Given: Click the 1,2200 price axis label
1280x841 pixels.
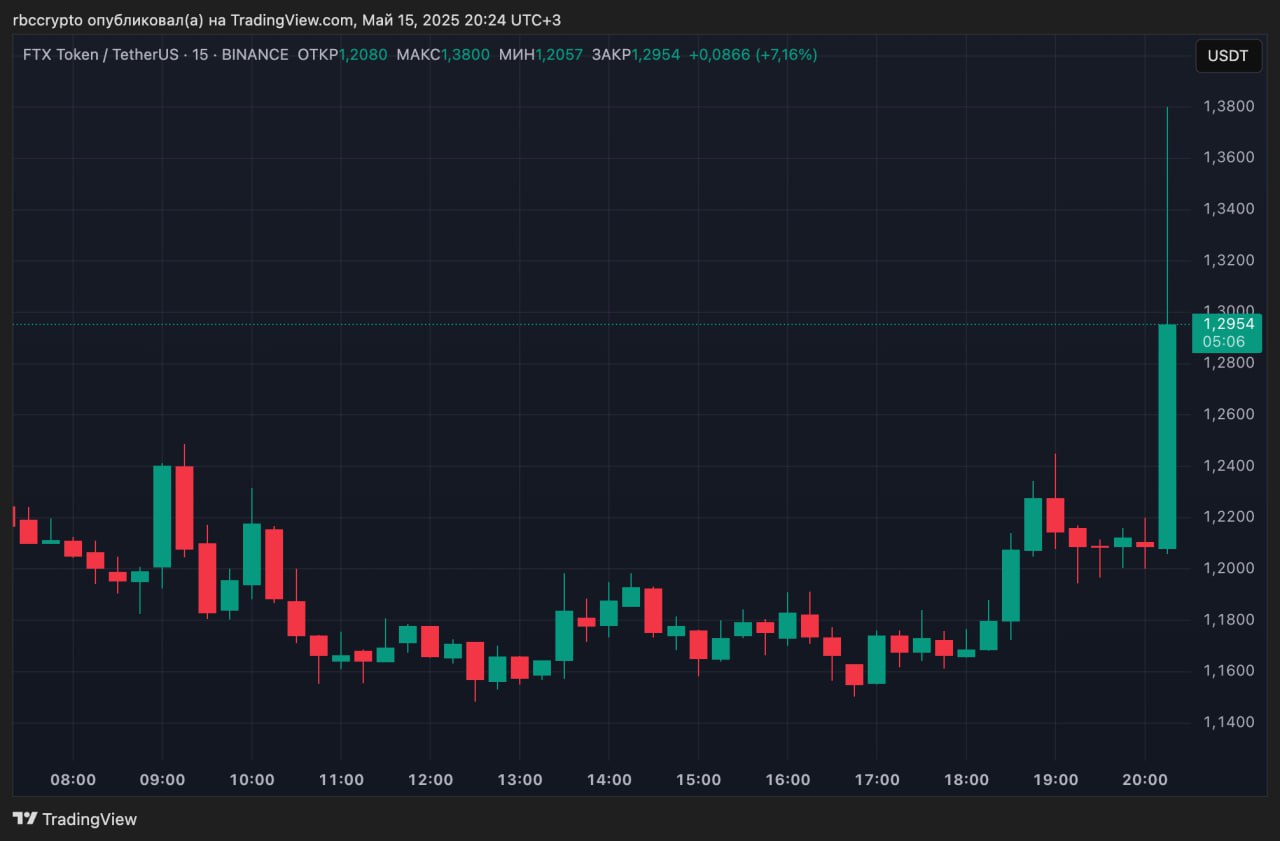Looking at the screenshot, I should point(1228,516).
